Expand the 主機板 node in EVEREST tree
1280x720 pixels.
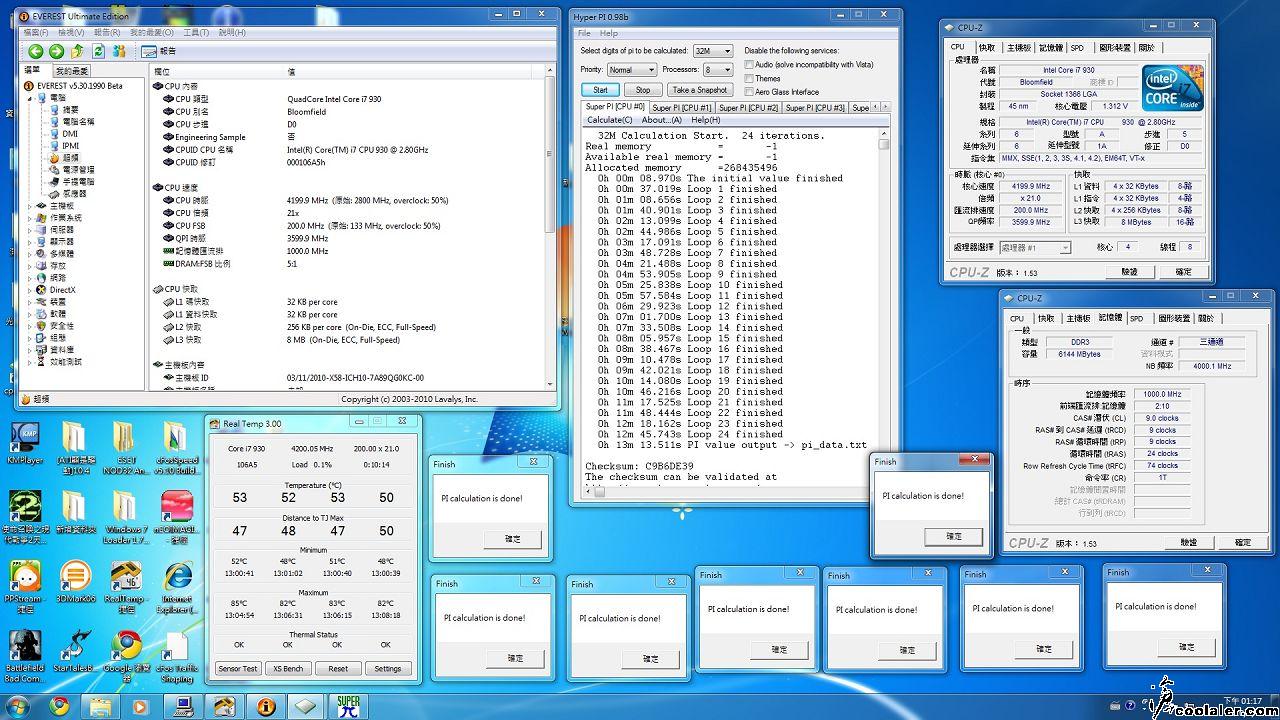tap(30, 206)
